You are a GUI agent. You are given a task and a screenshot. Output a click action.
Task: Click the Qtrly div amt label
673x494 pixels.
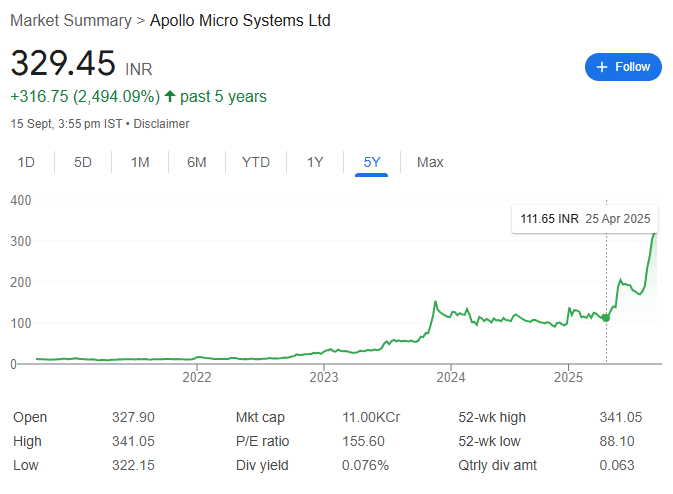tap(497, 465)
